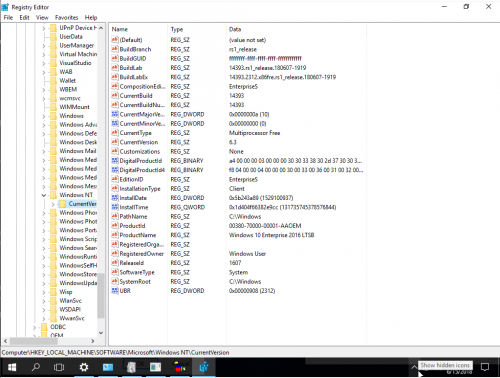This screenshot has height=378, width=500.
Task: Open Task View on the taskbar
Action: tap(59, 367)
